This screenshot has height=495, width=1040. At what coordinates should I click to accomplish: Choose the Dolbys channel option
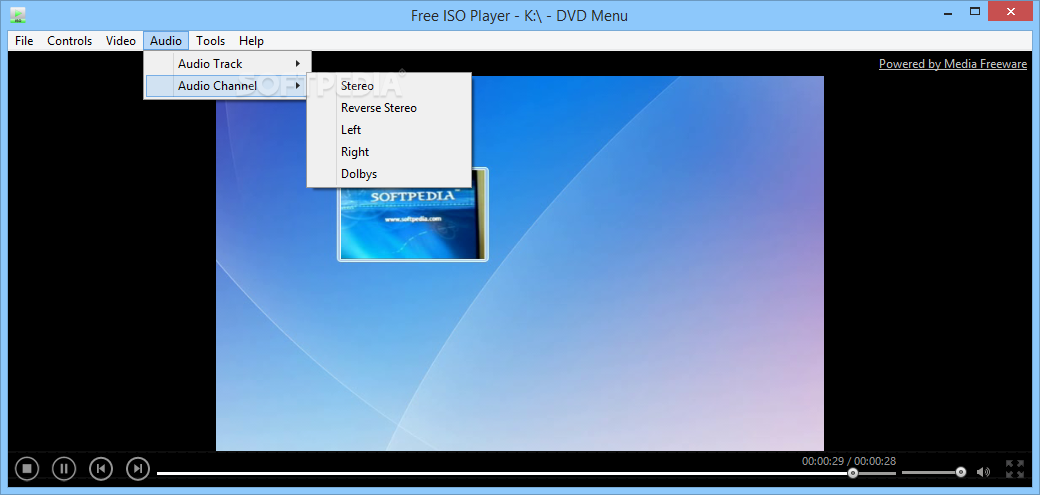pos(389,174)
